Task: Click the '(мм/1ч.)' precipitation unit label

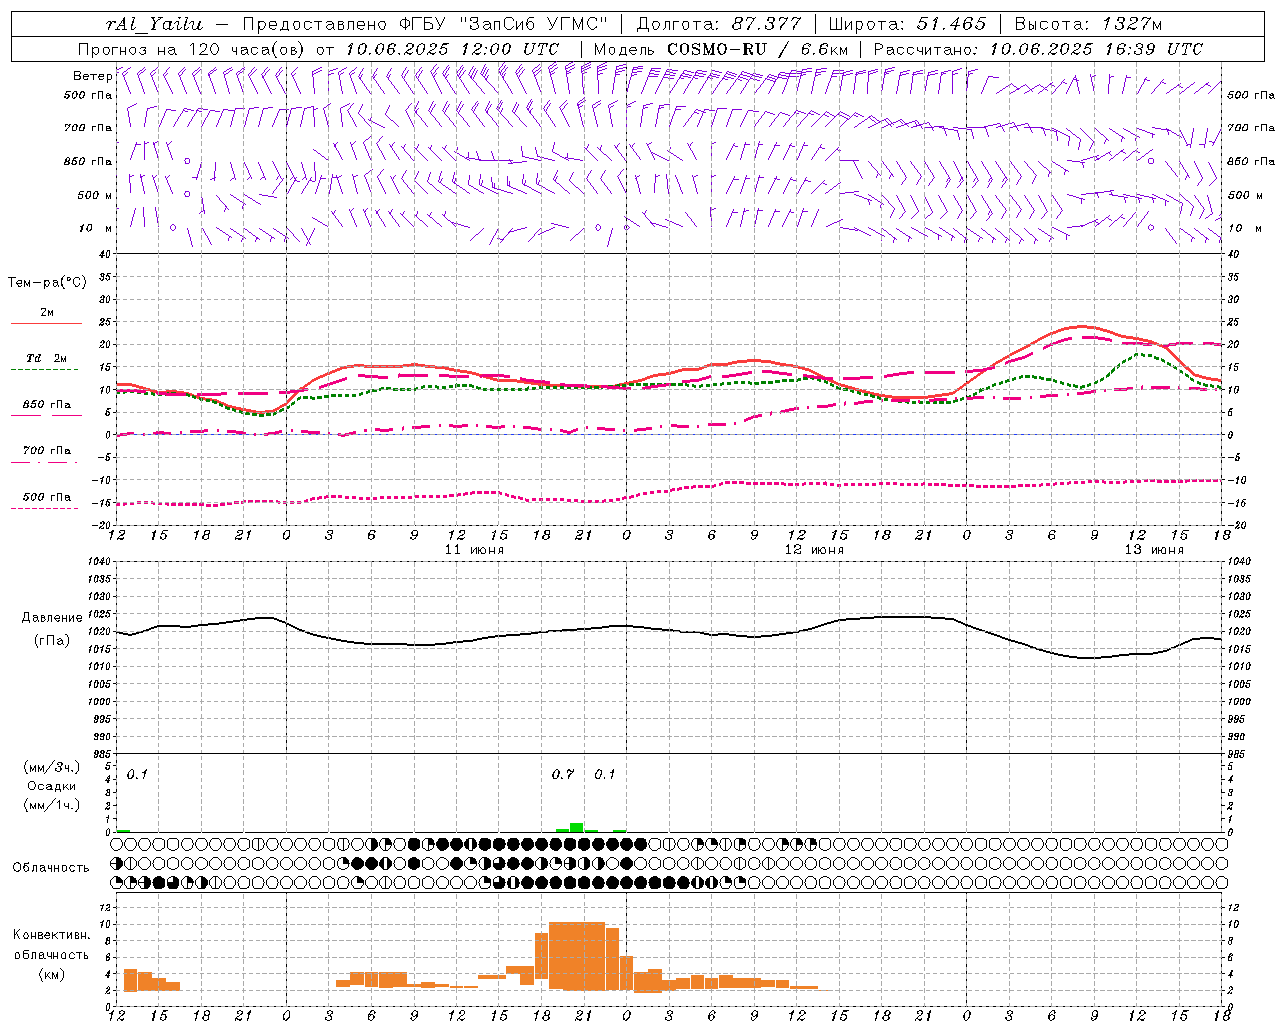Action: tap(52, 805)
